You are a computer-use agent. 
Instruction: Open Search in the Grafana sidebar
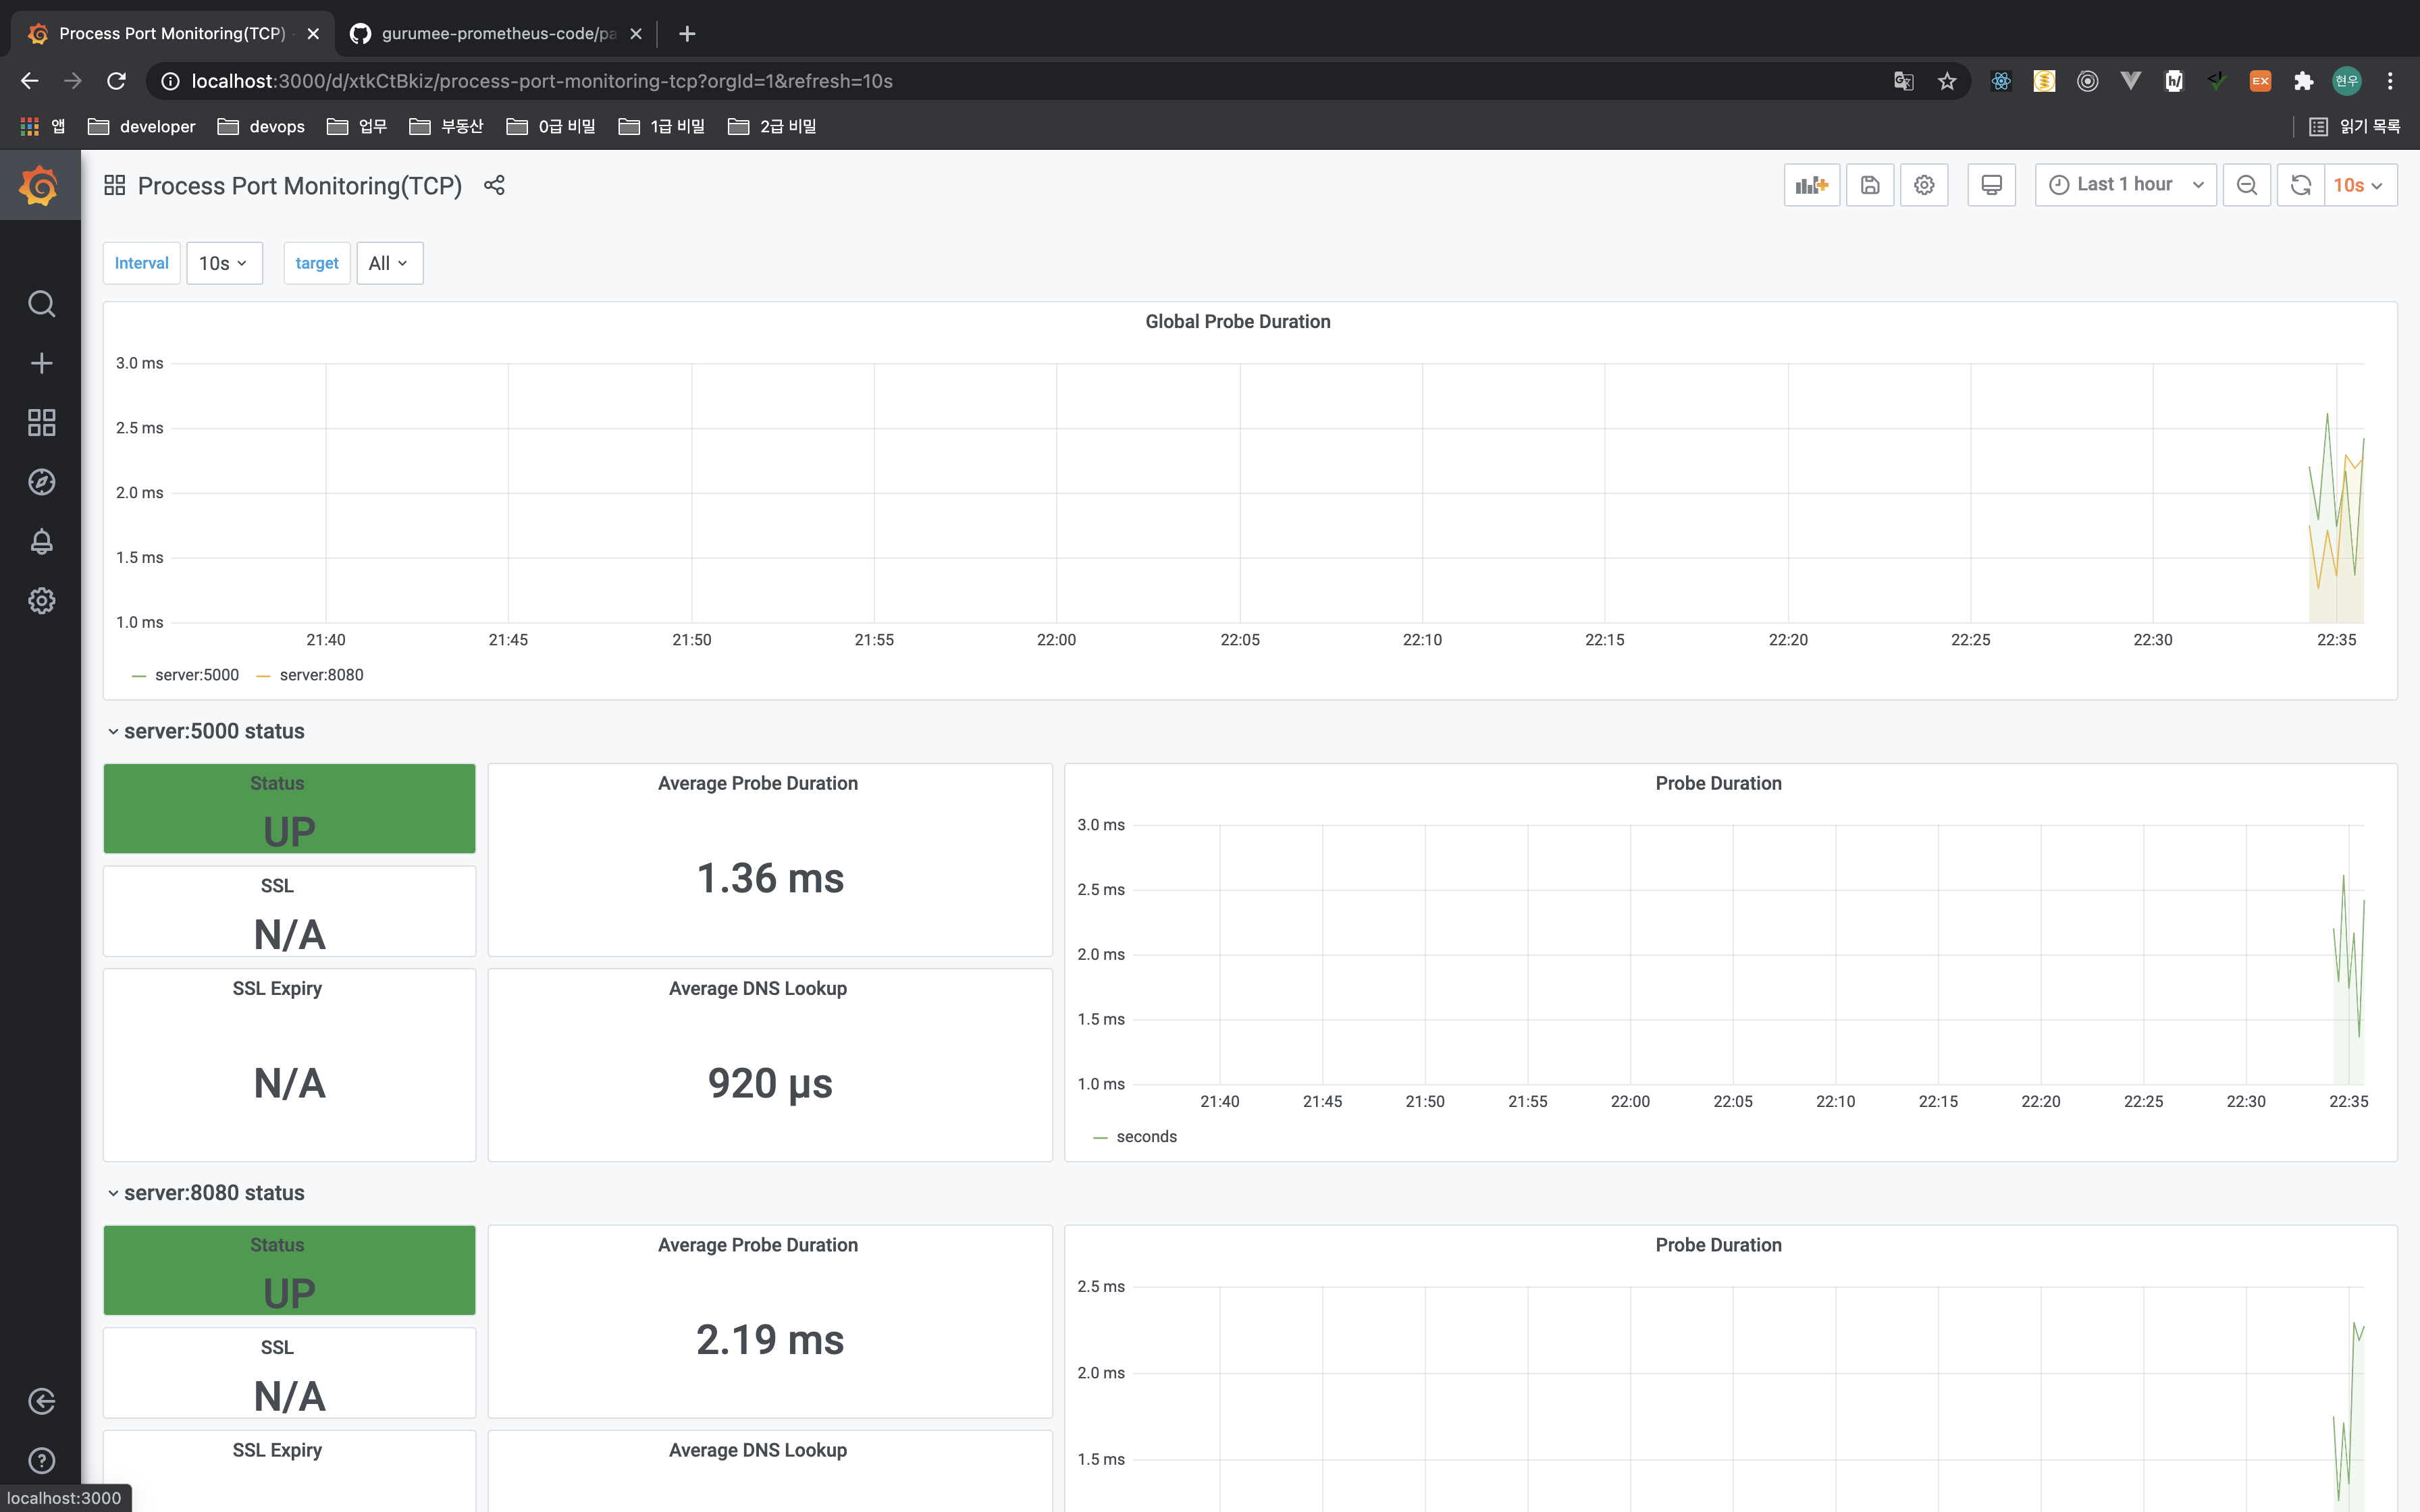(41, 303)
